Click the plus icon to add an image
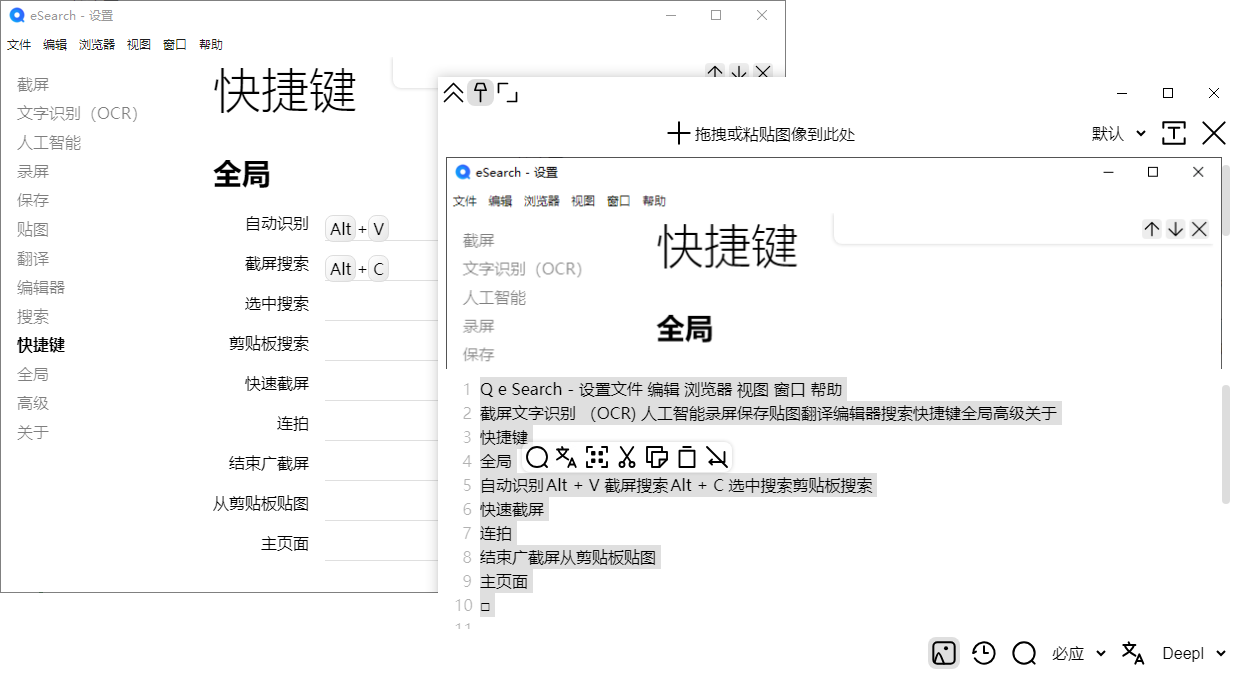 click(678, 134)
